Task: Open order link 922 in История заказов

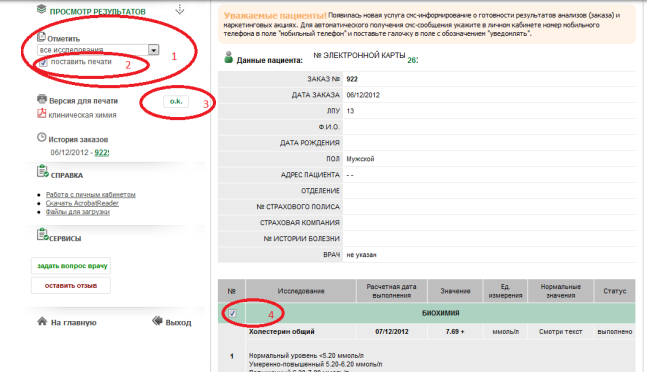Action: click(x=102, y=153)
